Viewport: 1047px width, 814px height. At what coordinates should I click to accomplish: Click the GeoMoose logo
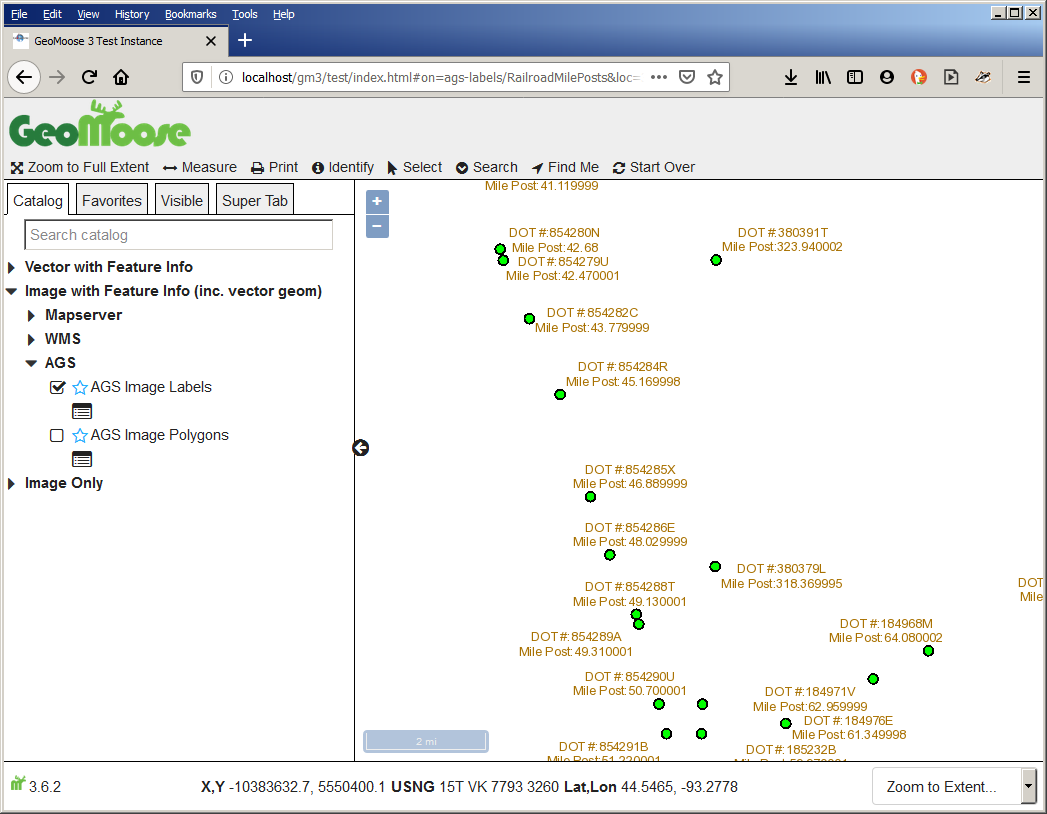(x=100, y=124)
